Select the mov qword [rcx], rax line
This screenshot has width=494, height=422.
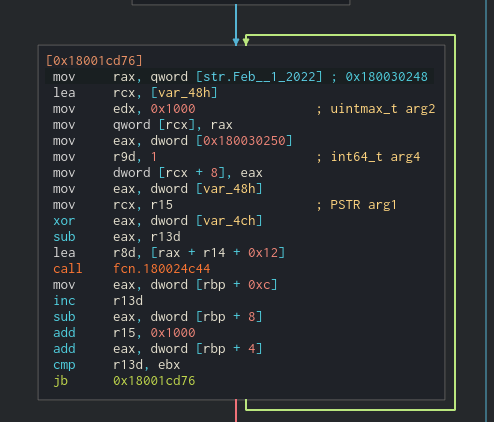coord(143,125)
